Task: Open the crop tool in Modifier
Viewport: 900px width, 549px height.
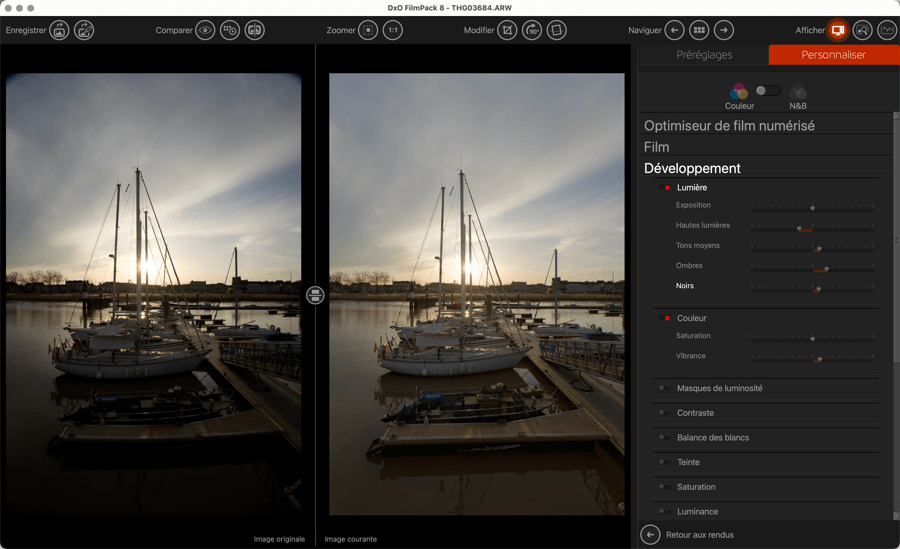Action: pos(508,30)
